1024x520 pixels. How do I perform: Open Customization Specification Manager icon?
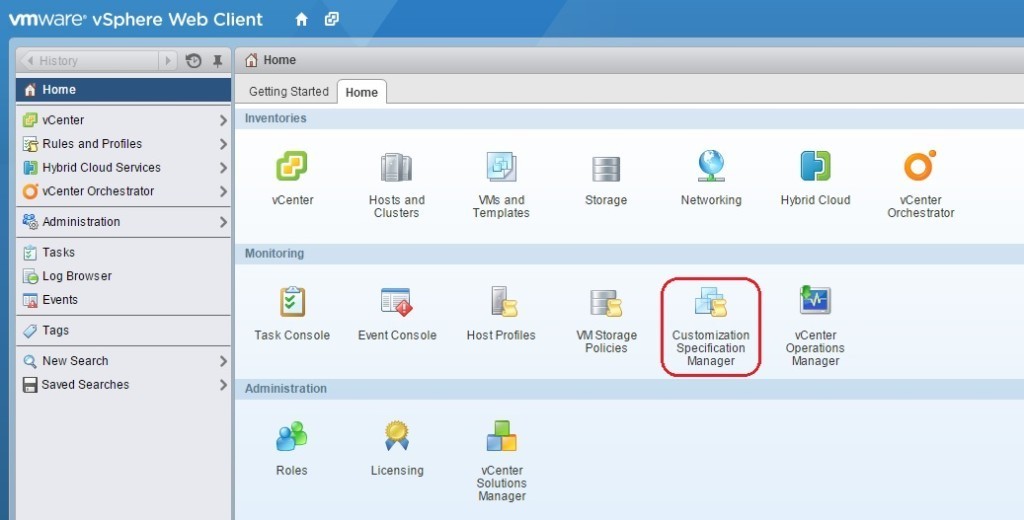pos(711,302)
